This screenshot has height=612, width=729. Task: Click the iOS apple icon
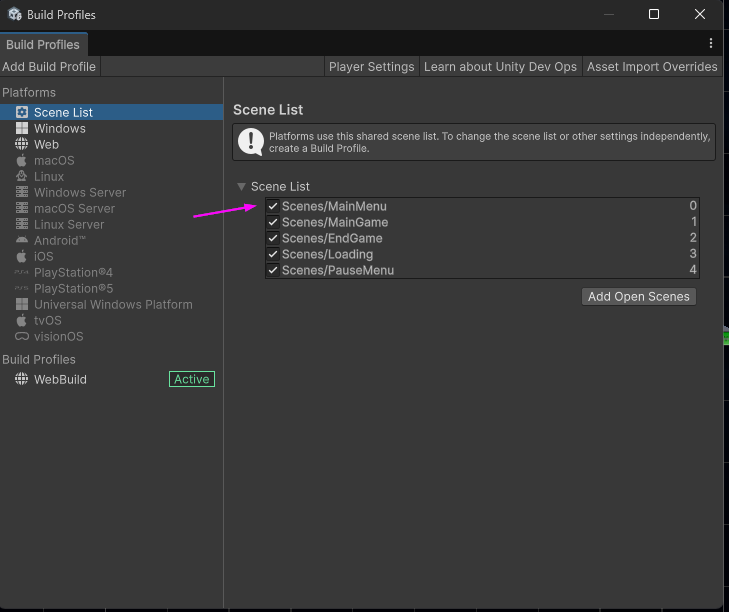[x=21, y=256]
